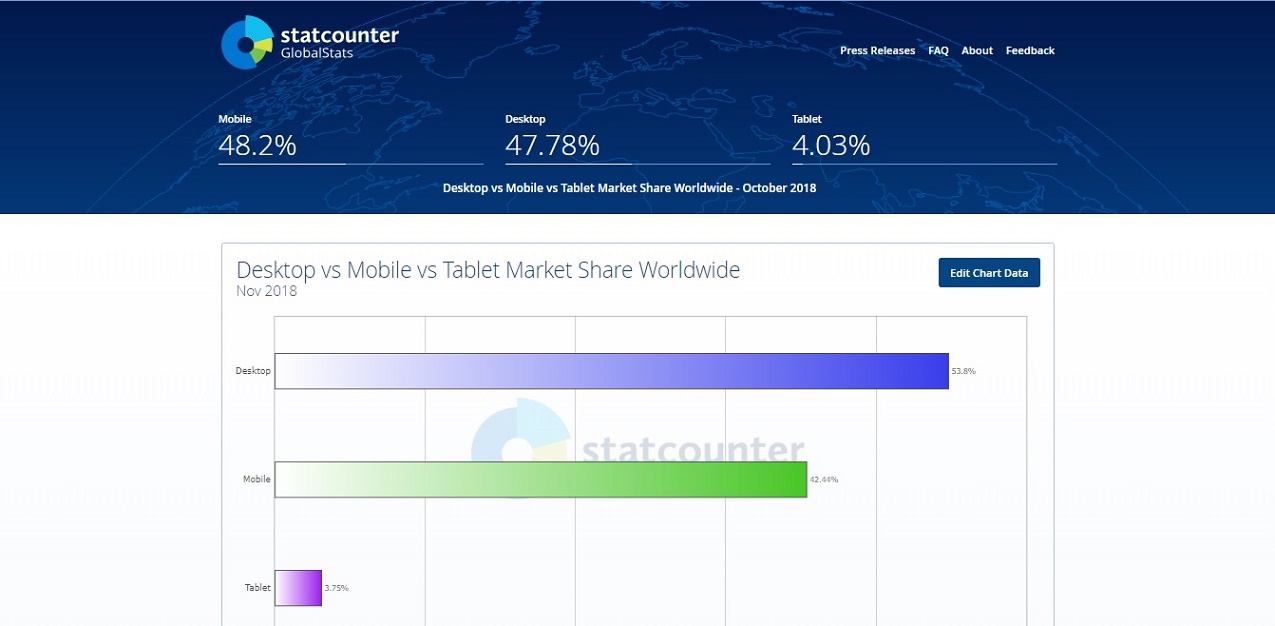
Task: Click the Mobile axis label
Action: tap(257, 479)
